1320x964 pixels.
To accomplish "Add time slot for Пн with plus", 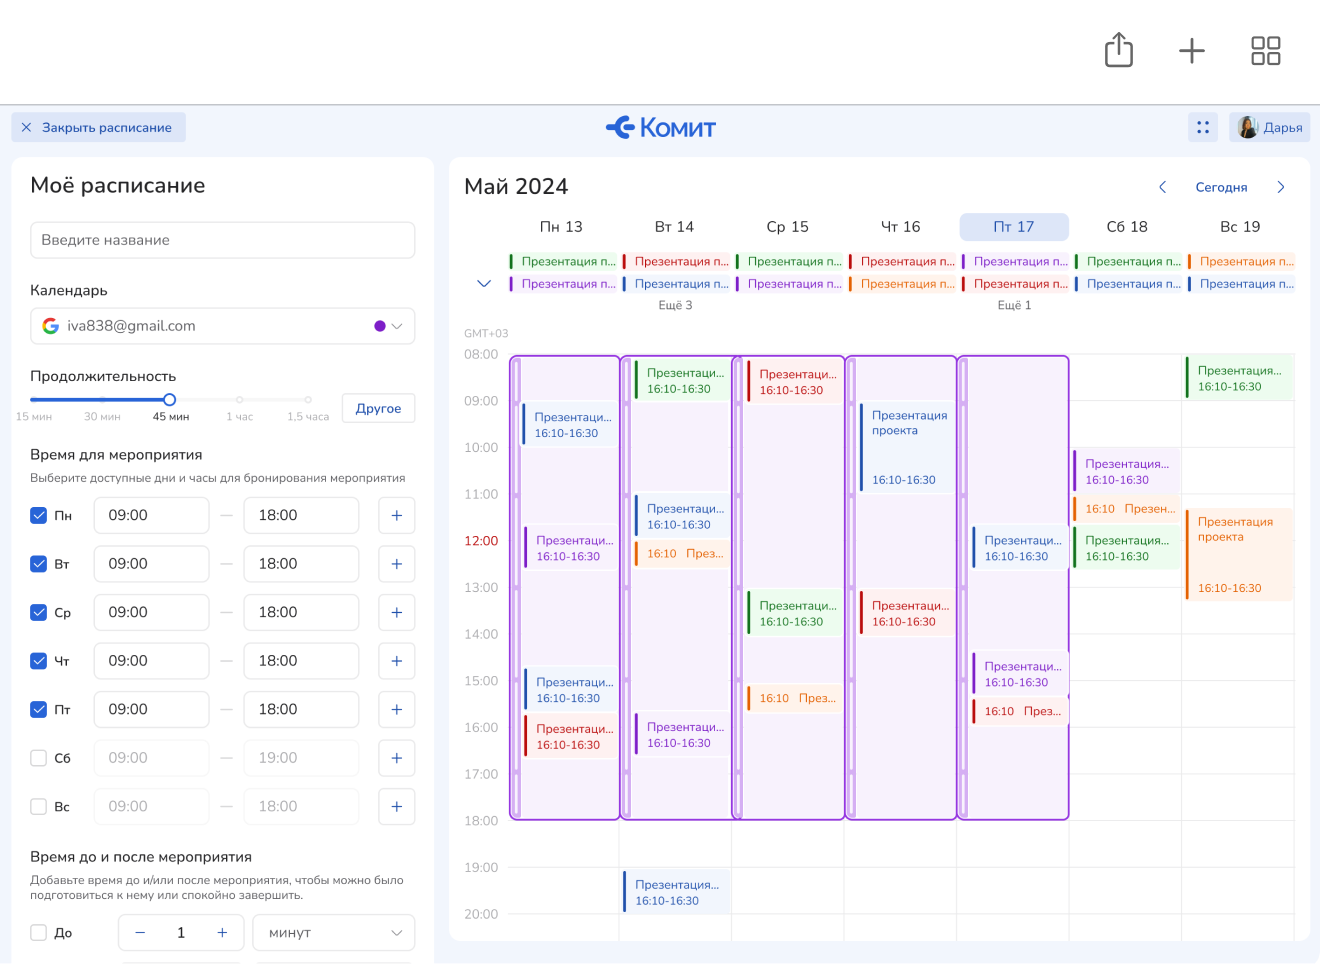I will (x=396, y=516).
